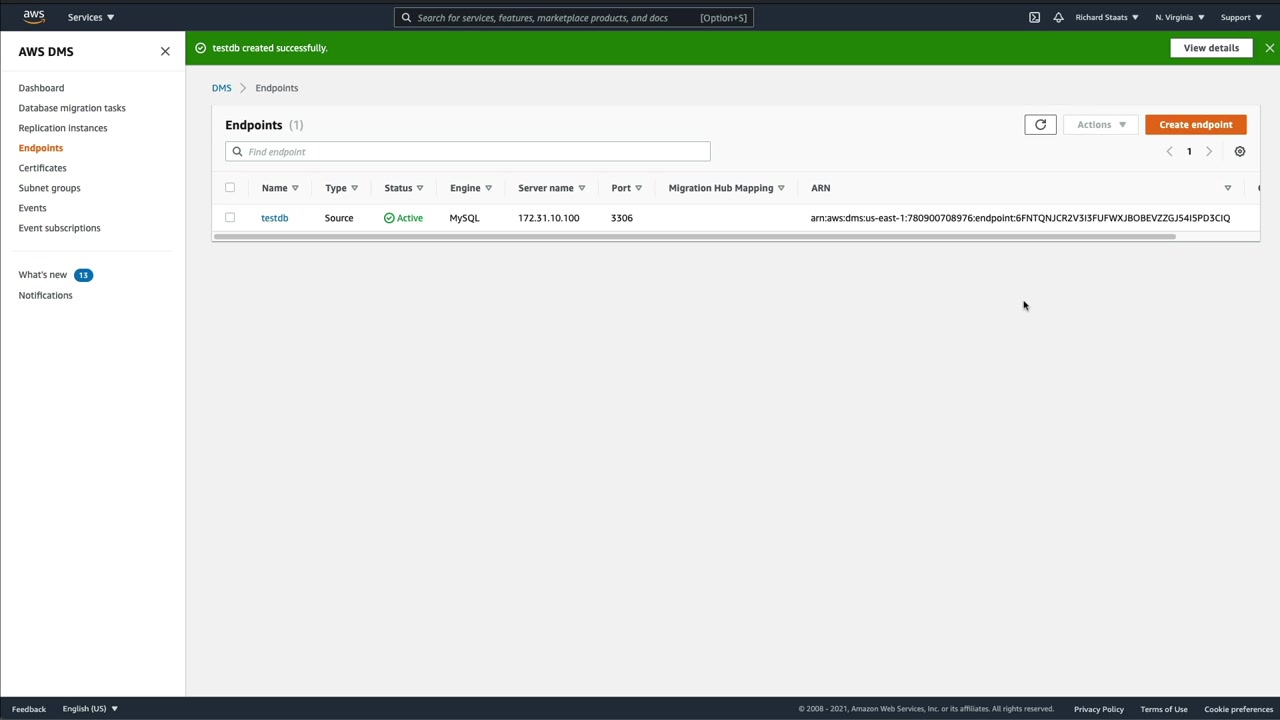Go to Dashboard in sidebar
The height and width of the screenshot is (720, 1280).
pos(41,88)
